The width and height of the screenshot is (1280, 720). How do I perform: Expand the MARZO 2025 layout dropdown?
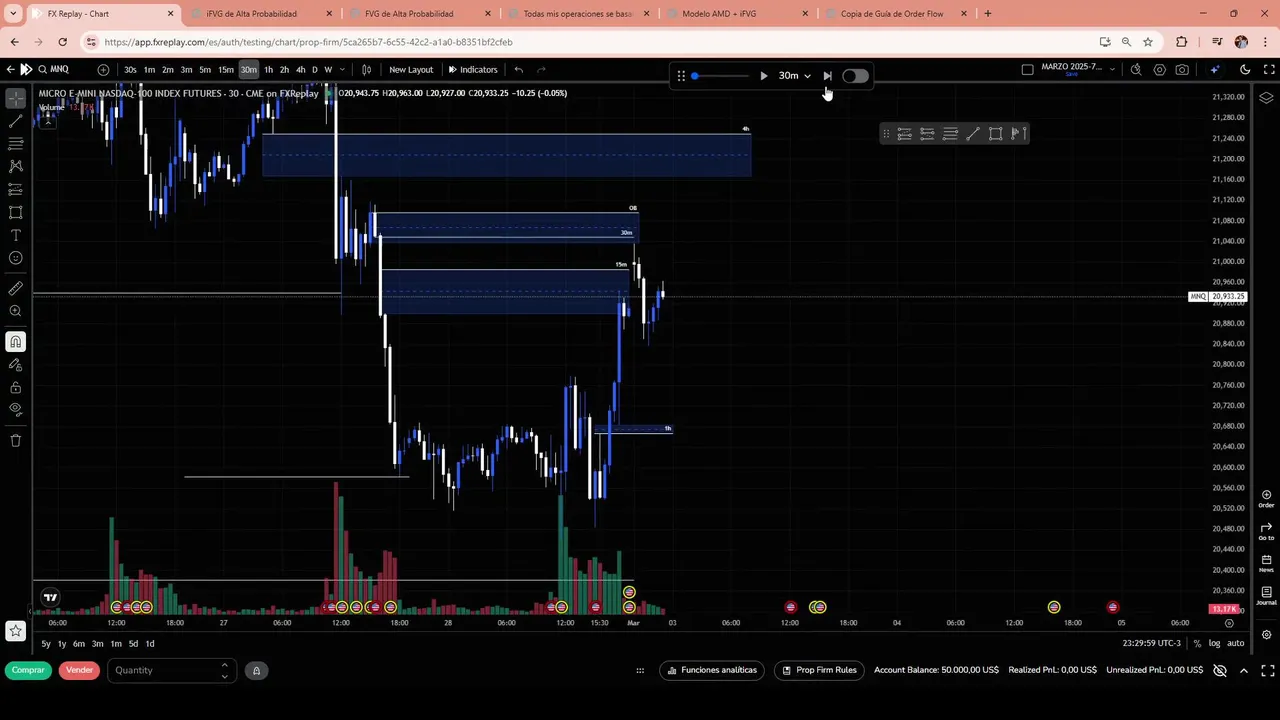pyautogui.click(x=1111, y=69)
